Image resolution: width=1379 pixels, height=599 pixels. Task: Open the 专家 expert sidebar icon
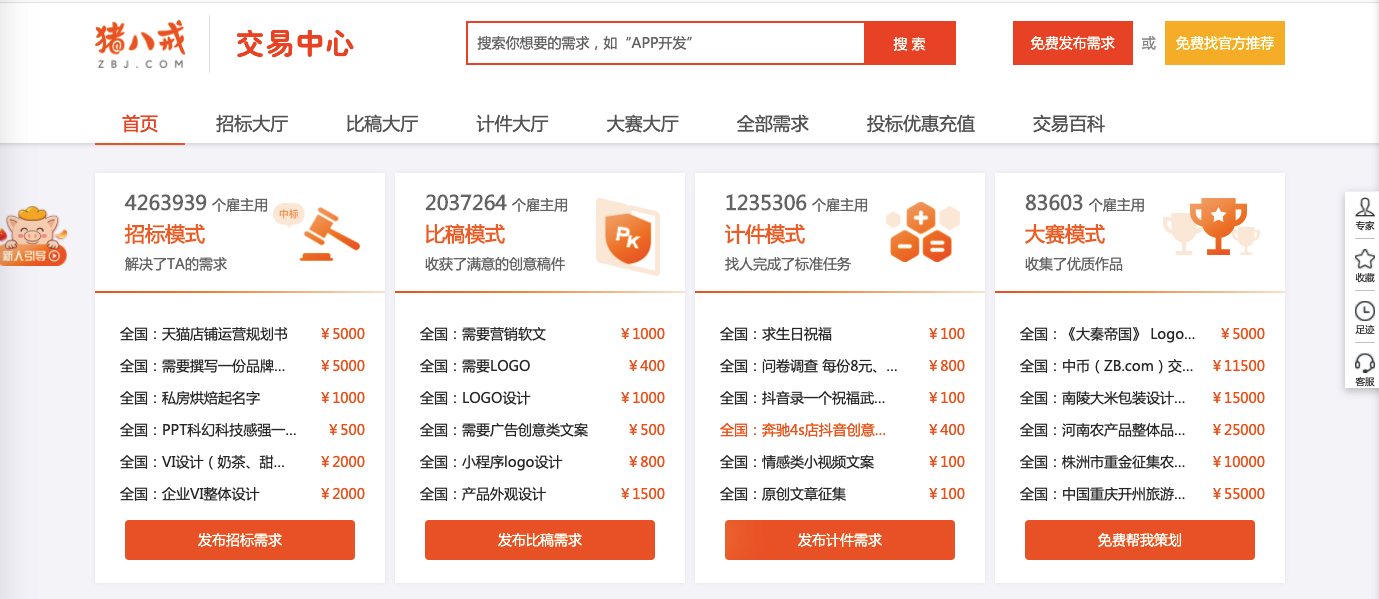1364,213
